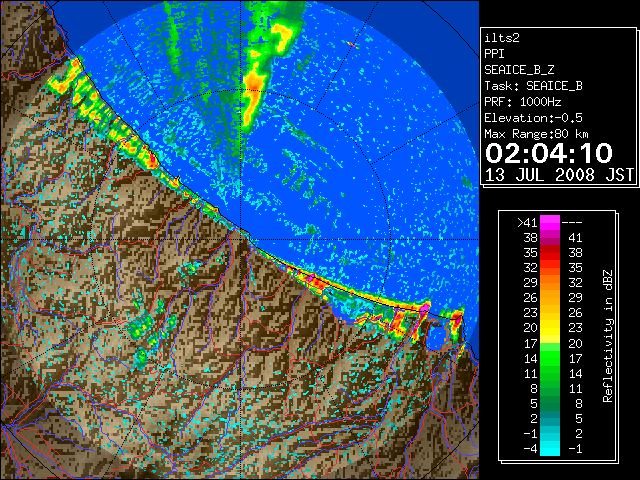Click the magenta >41 legend swatch
The image size is (640, 480).
(x=550, y=222)
